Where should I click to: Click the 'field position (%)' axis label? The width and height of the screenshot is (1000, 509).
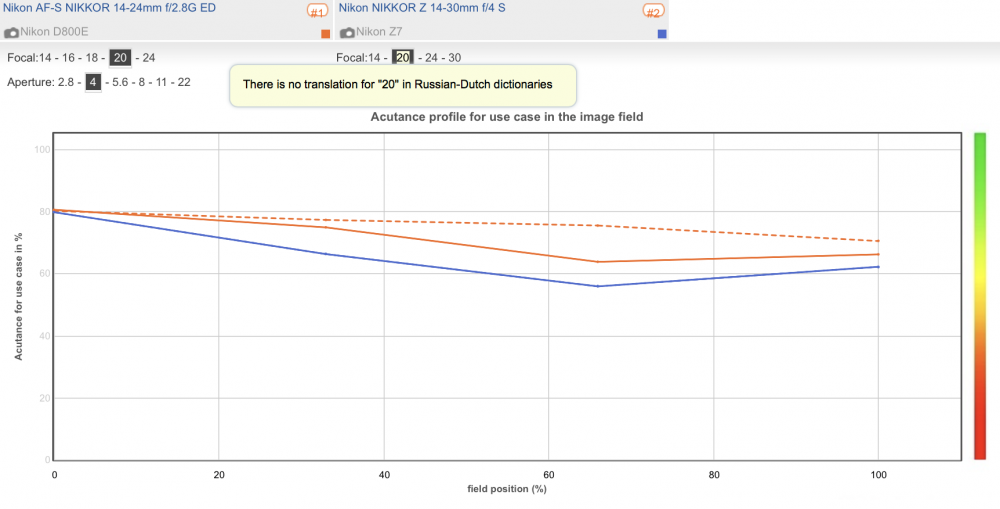click(x=507, y=489)
